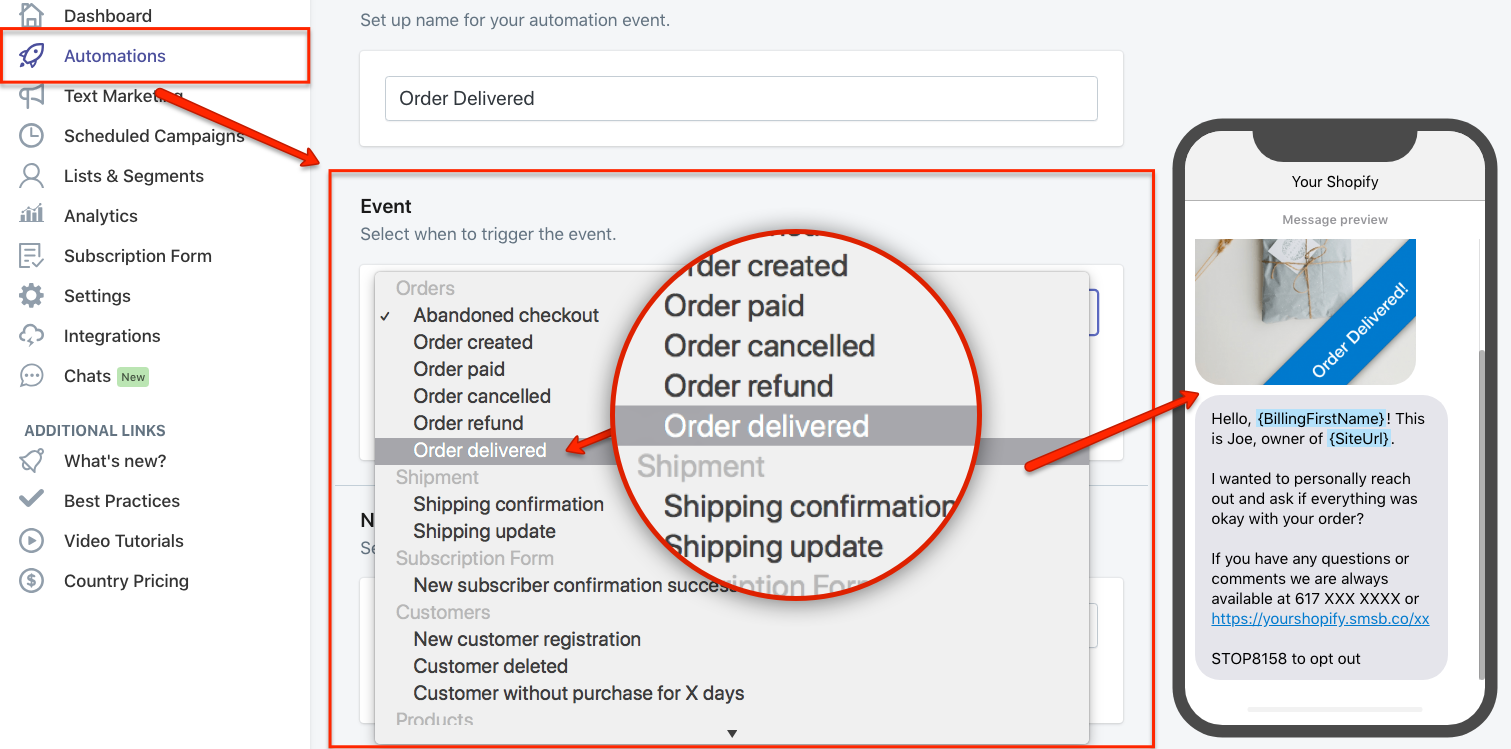Choose Shipping confirmation from the event menu
1511x749 pixels.
[x=509, y=504]
